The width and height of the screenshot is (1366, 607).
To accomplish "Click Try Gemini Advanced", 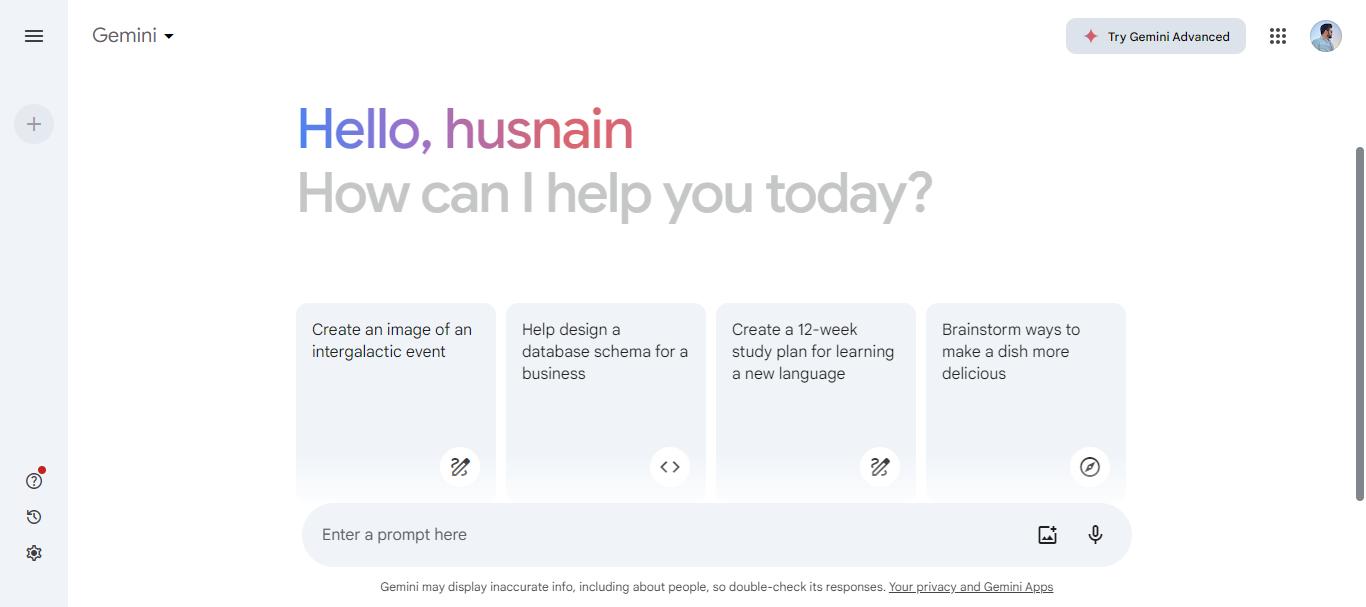I will (x=1155, y=36).
